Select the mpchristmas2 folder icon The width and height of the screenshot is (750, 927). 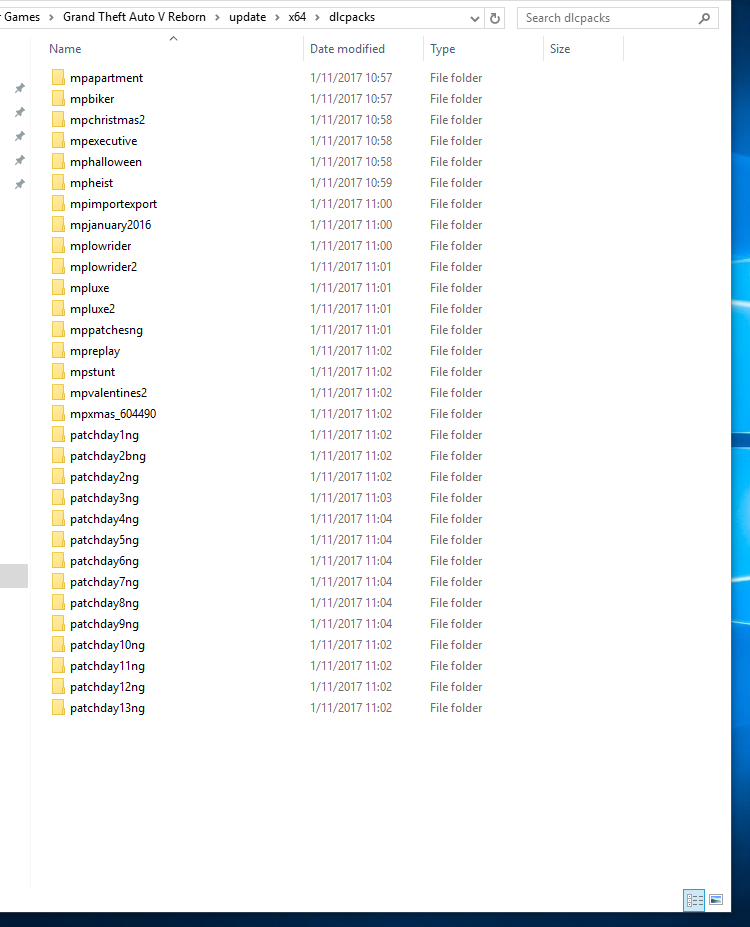coord(58,119)
